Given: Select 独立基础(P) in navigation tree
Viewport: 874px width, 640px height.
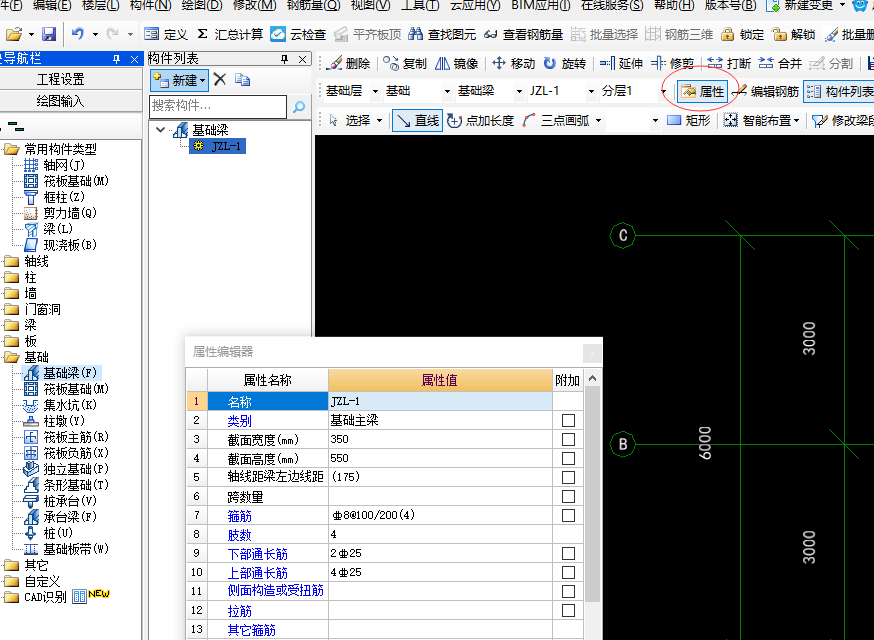Looking at the screenshot, I should pyautogui.click(x=67, y=469).
